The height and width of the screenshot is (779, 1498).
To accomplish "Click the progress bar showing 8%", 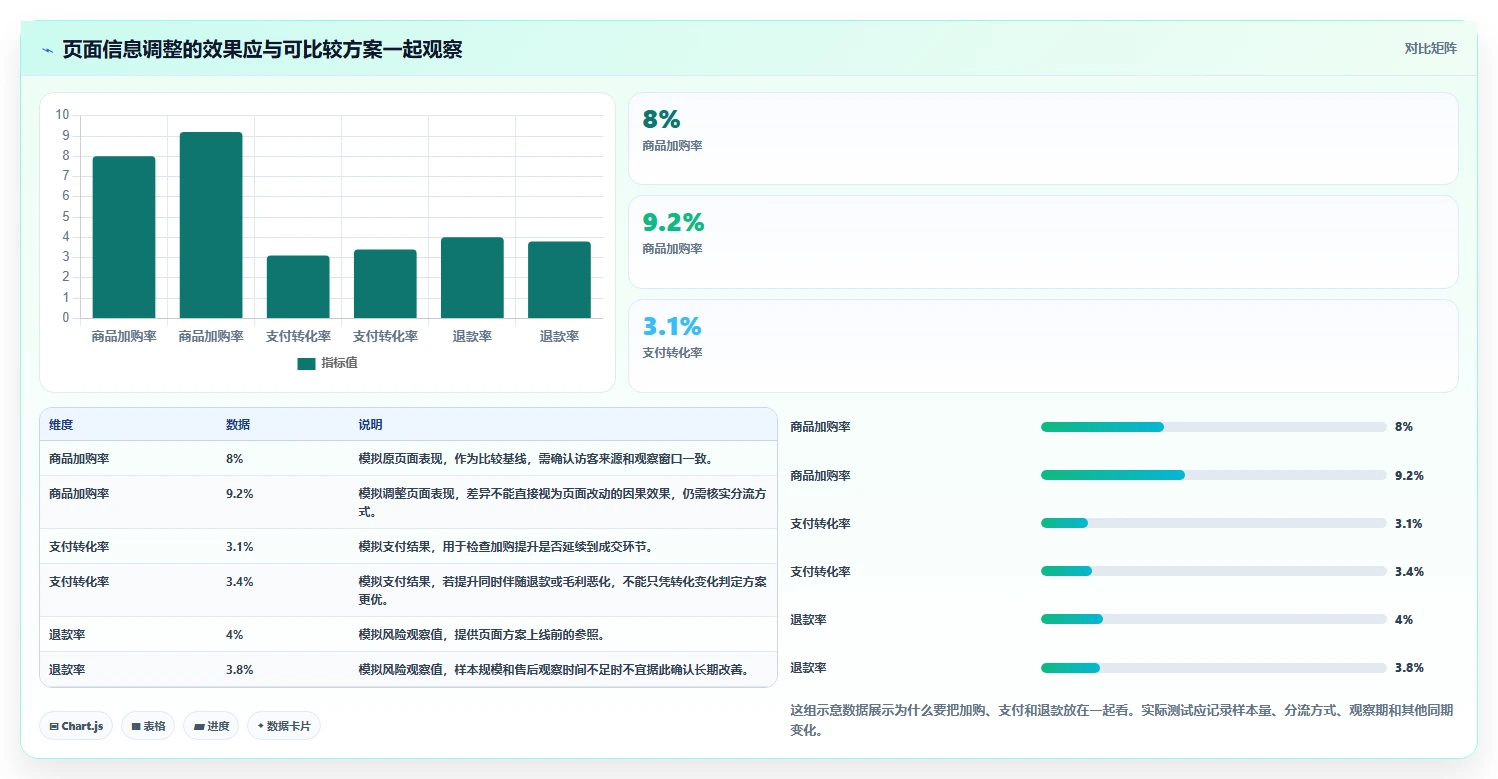I will tap(1213, 427).
